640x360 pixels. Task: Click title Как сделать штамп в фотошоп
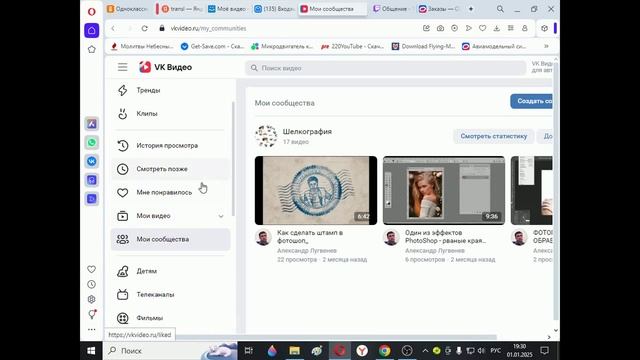[310, 236]
